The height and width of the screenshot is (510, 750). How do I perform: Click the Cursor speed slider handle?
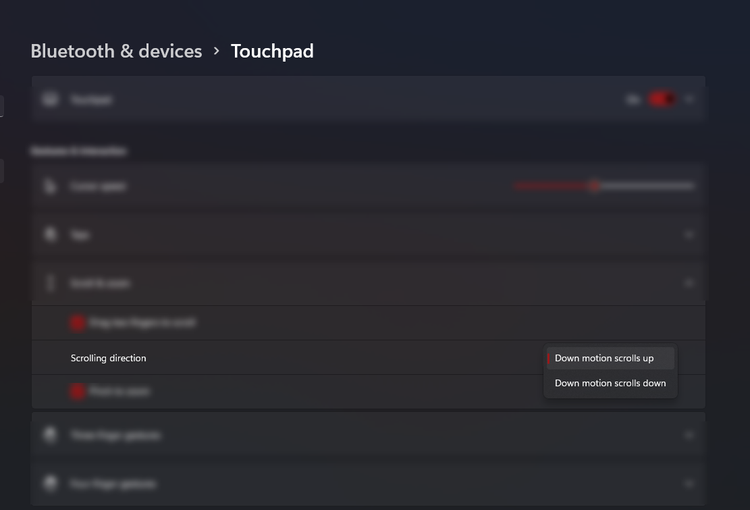(x=595, y=186)
